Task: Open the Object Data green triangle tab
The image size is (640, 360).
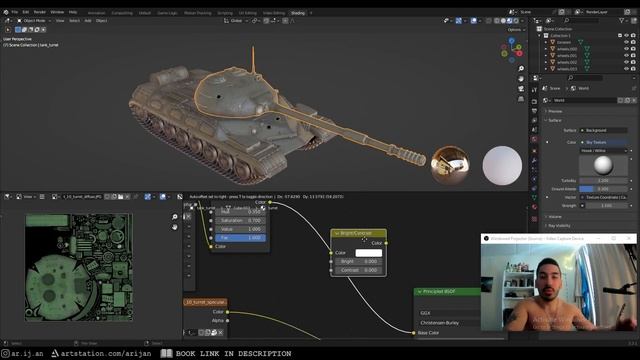Action: coord(534,197)
